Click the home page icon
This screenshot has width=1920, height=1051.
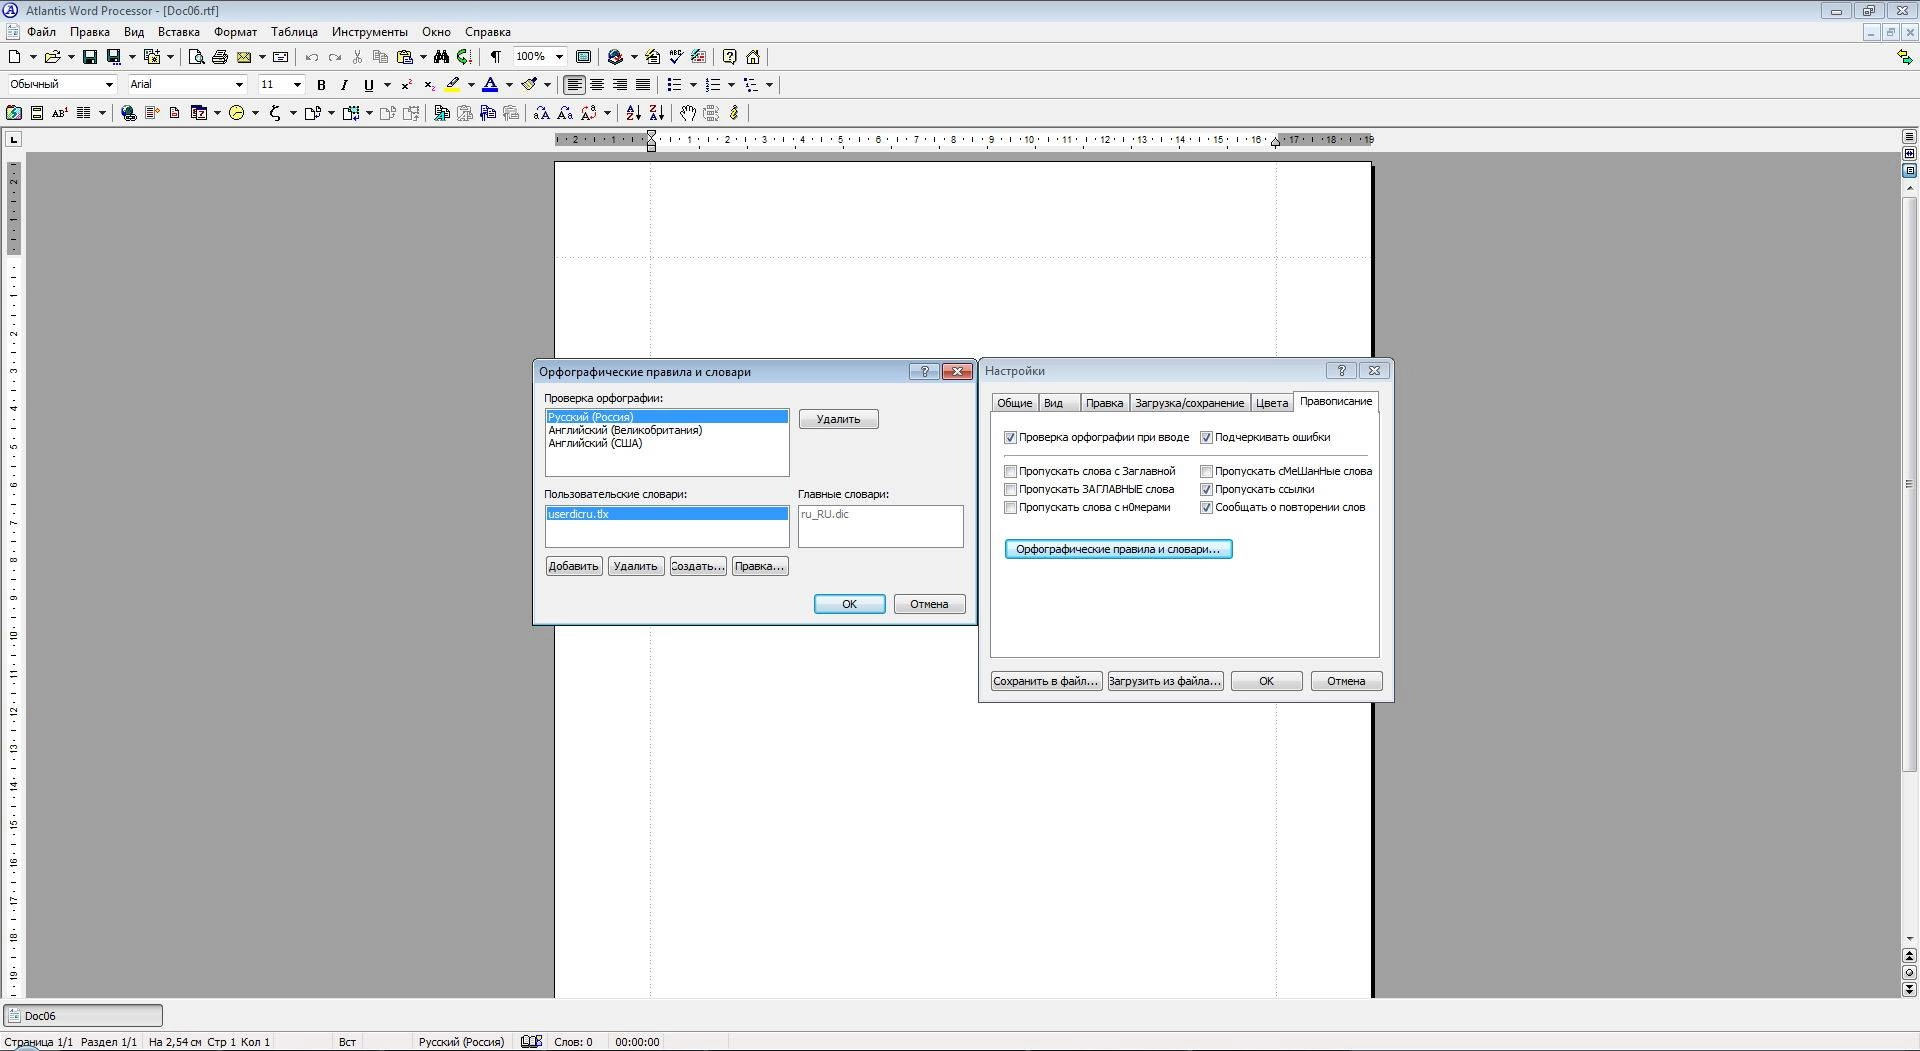(753, 57)
